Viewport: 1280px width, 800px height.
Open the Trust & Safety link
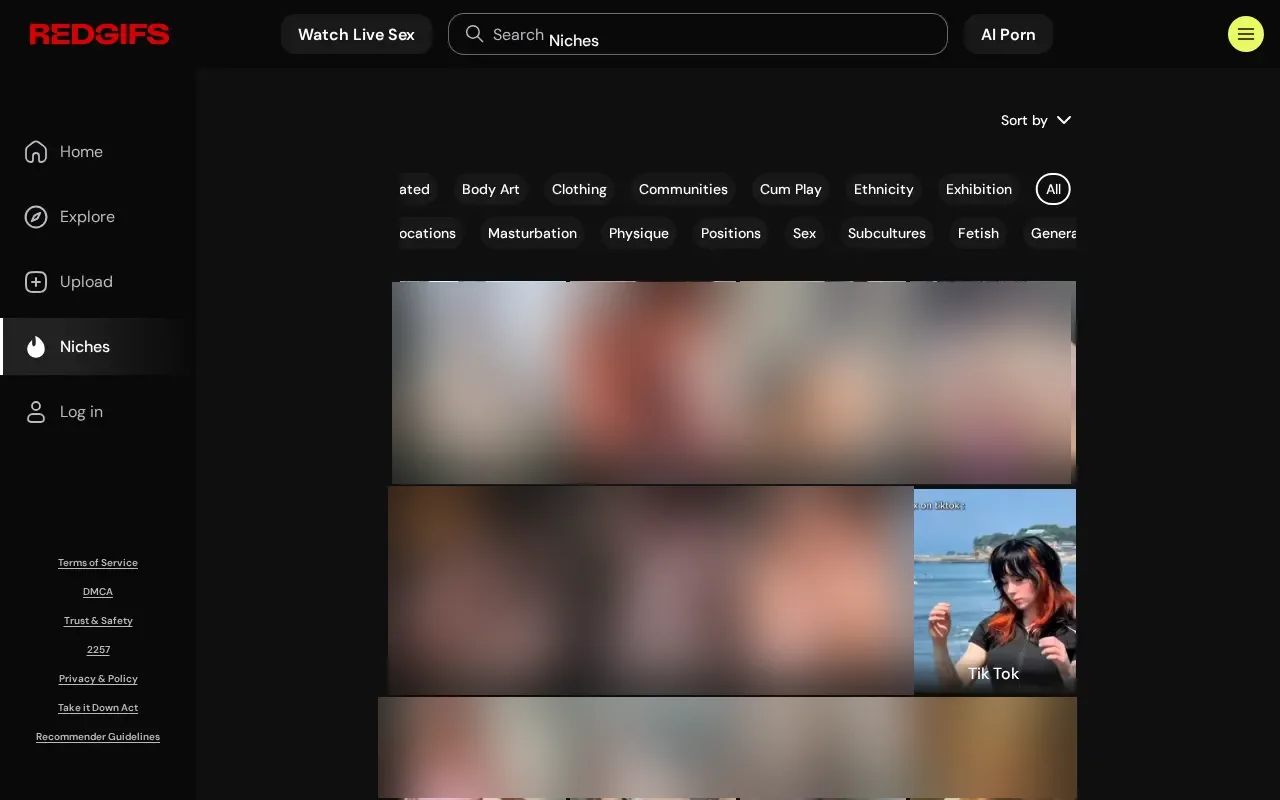[x=98, y=621]
